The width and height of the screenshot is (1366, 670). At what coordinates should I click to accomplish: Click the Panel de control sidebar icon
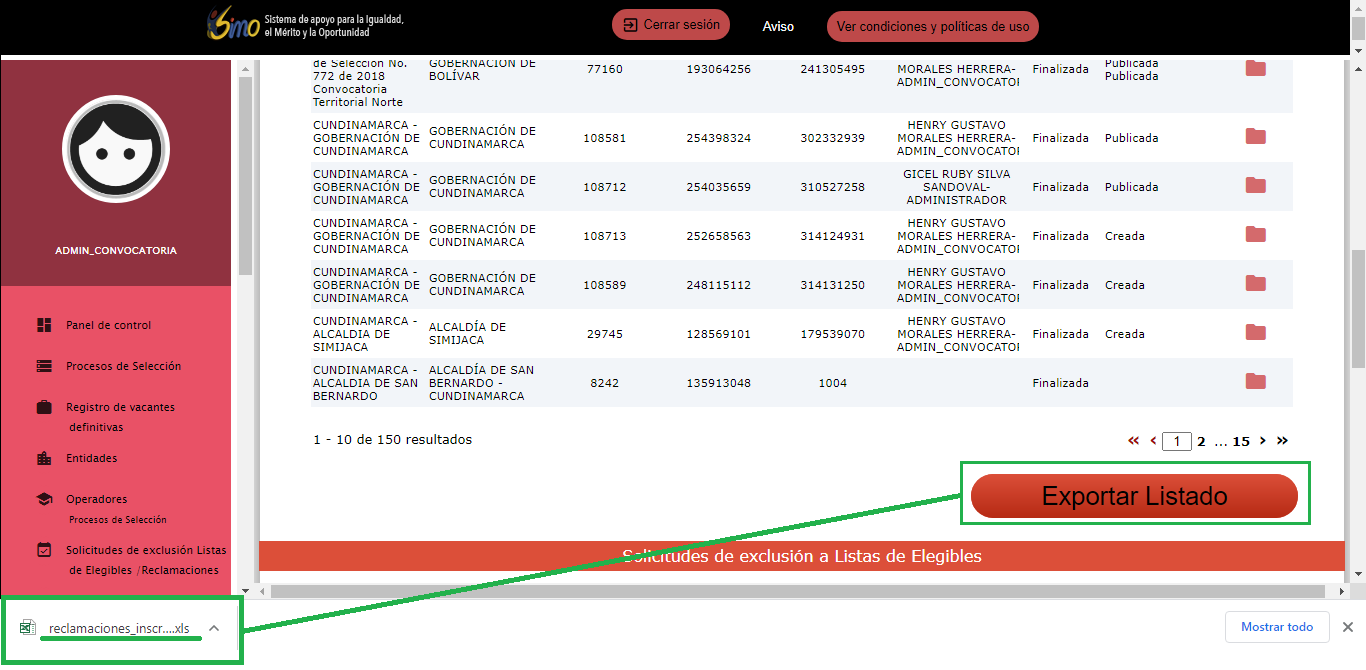(44, 325)
